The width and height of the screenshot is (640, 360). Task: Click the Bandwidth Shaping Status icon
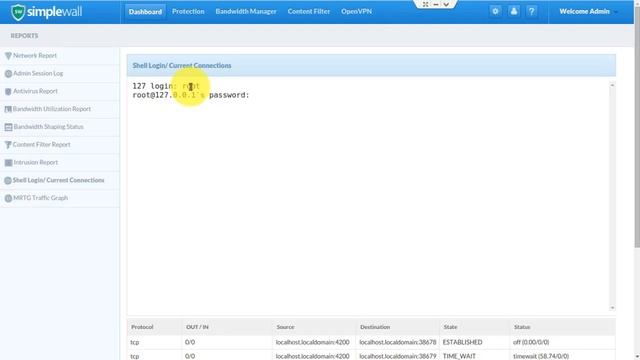tap(8, 127)
